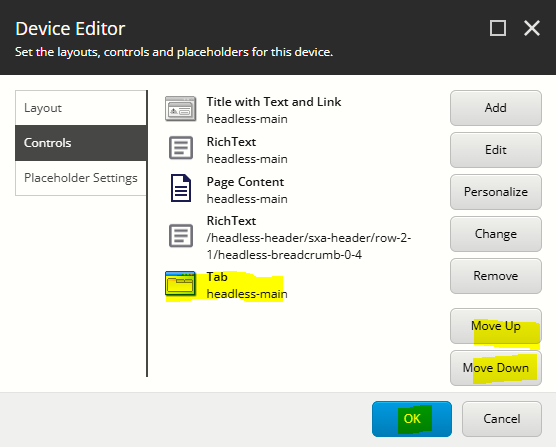Maximize the Device Editor dialog

[498, 28]
